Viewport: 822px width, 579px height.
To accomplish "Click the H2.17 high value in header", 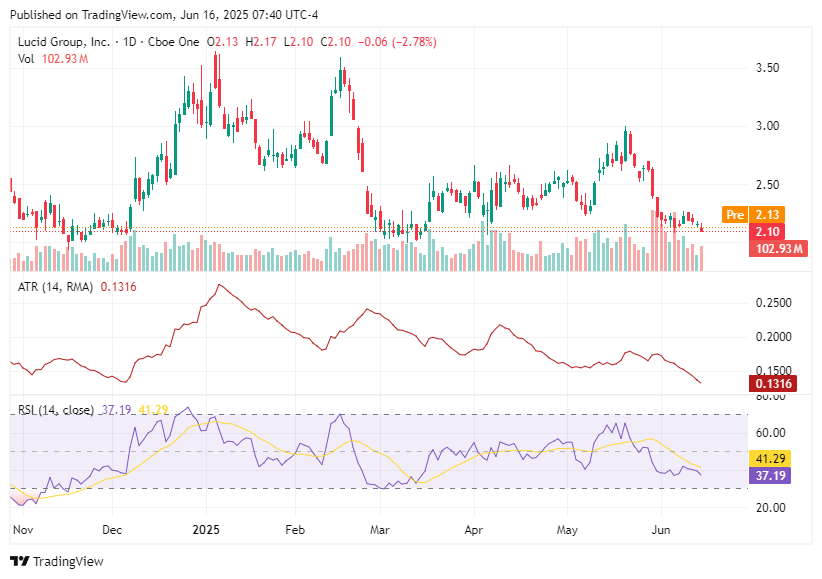I will (x=261, y=42).
